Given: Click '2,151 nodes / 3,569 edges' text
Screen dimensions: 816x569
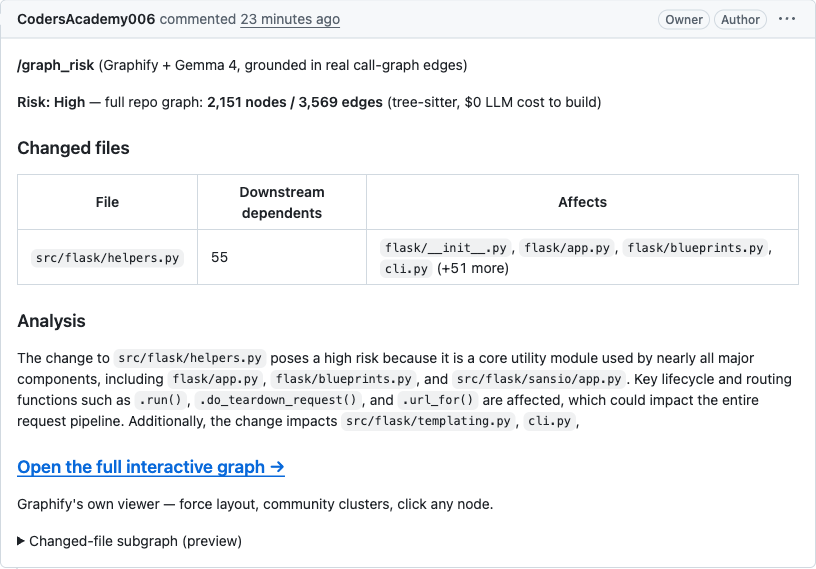Looking at the screenshot, I should point(295,102).
